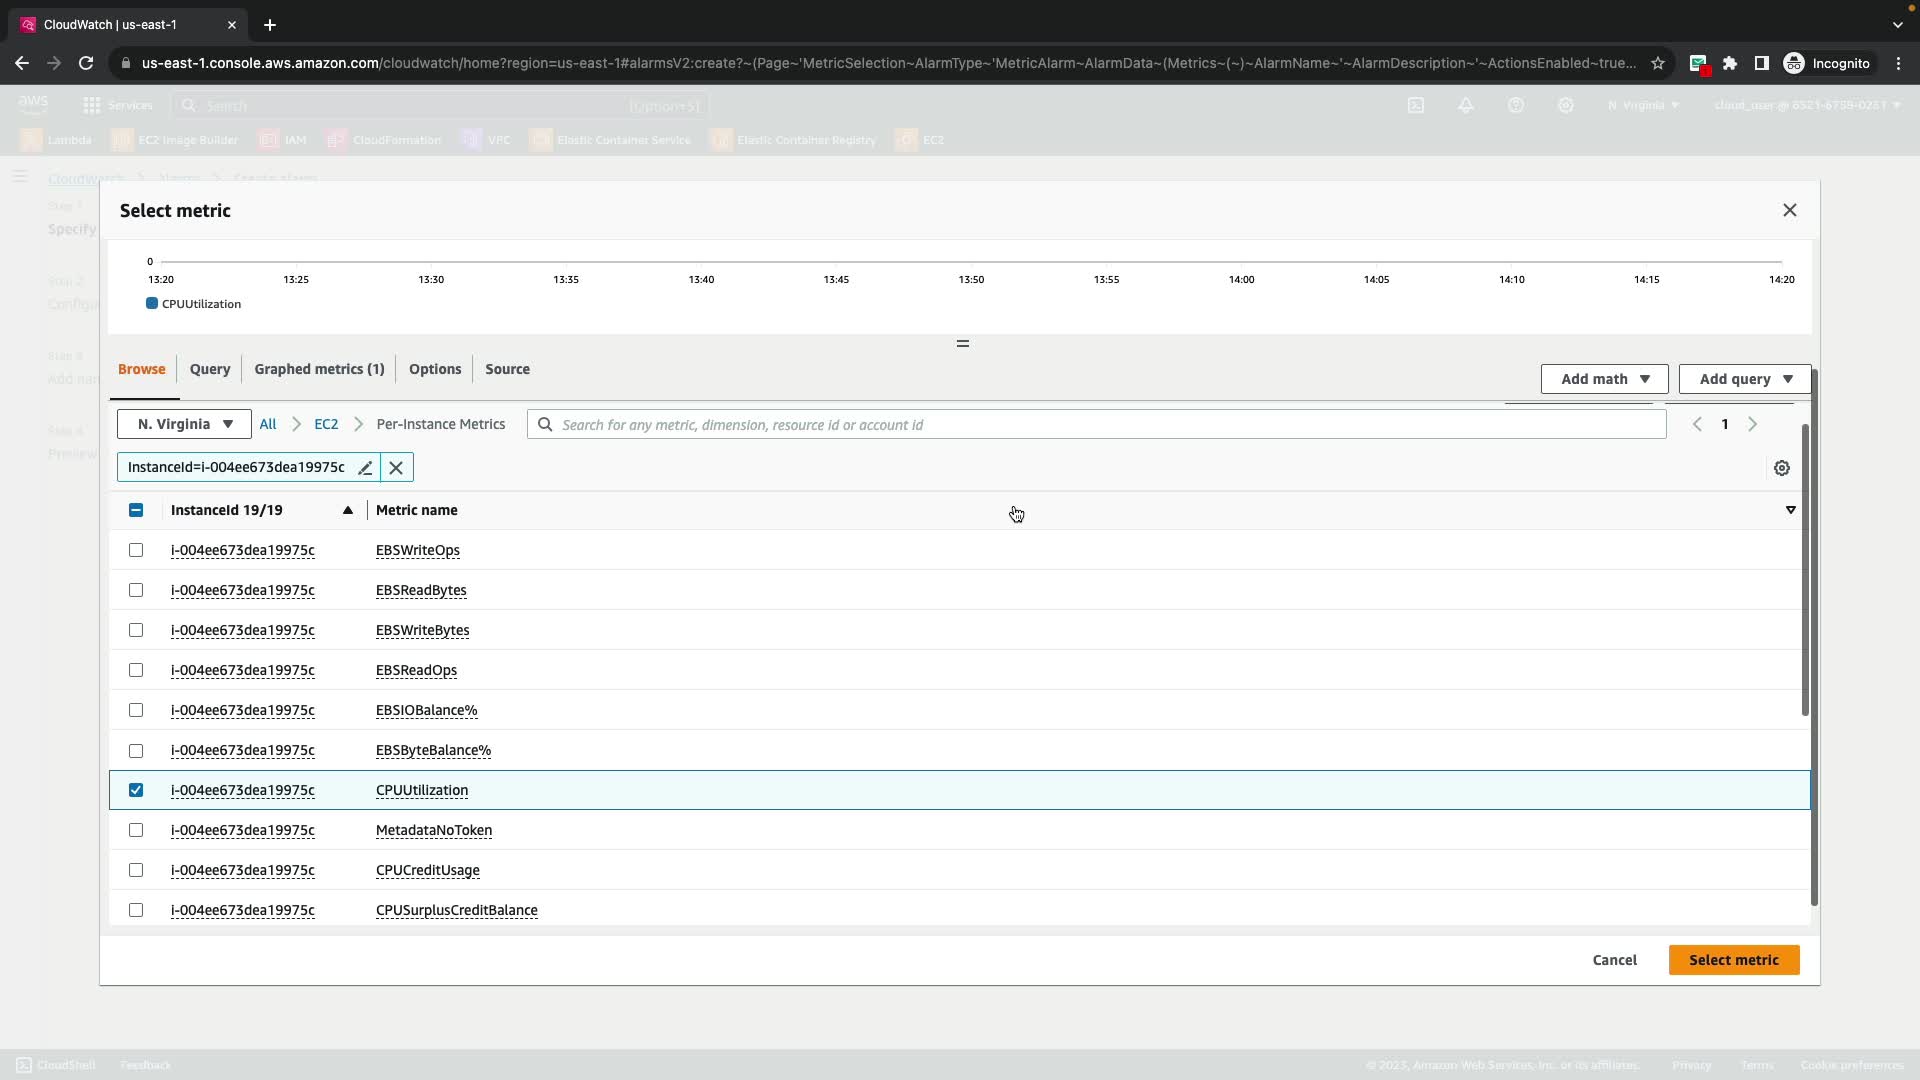Toggle the select-all header checkbox

click(x=136, y=510)
